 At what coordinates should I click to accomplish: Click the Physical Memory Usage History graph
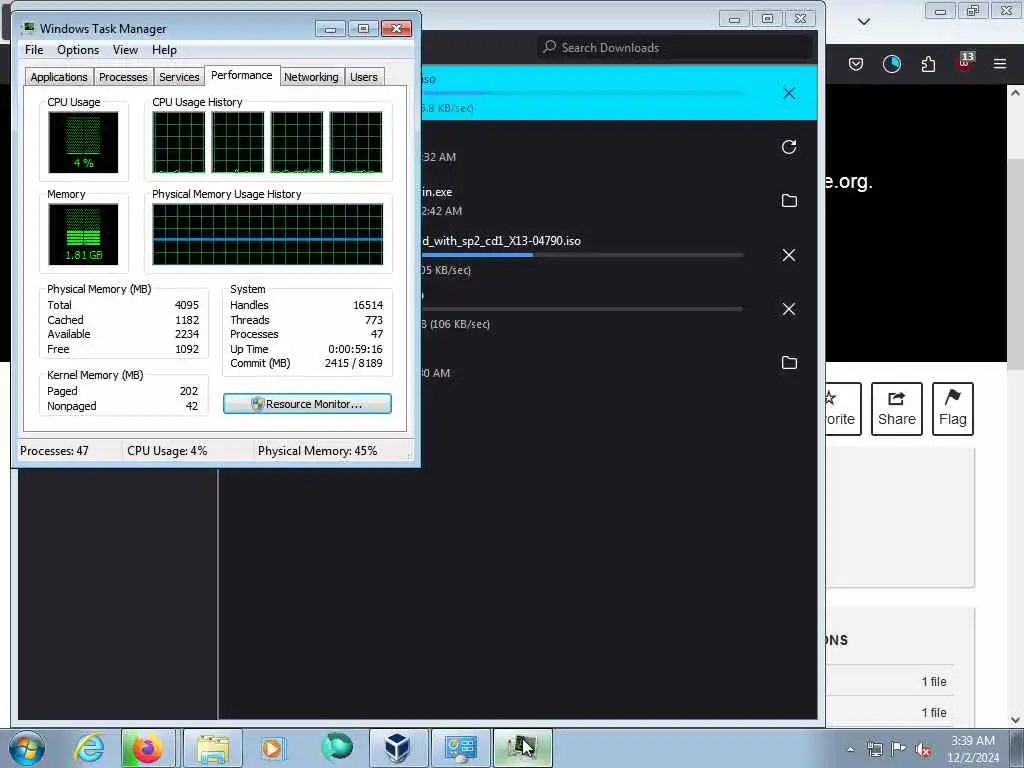[x=268, y=234]
